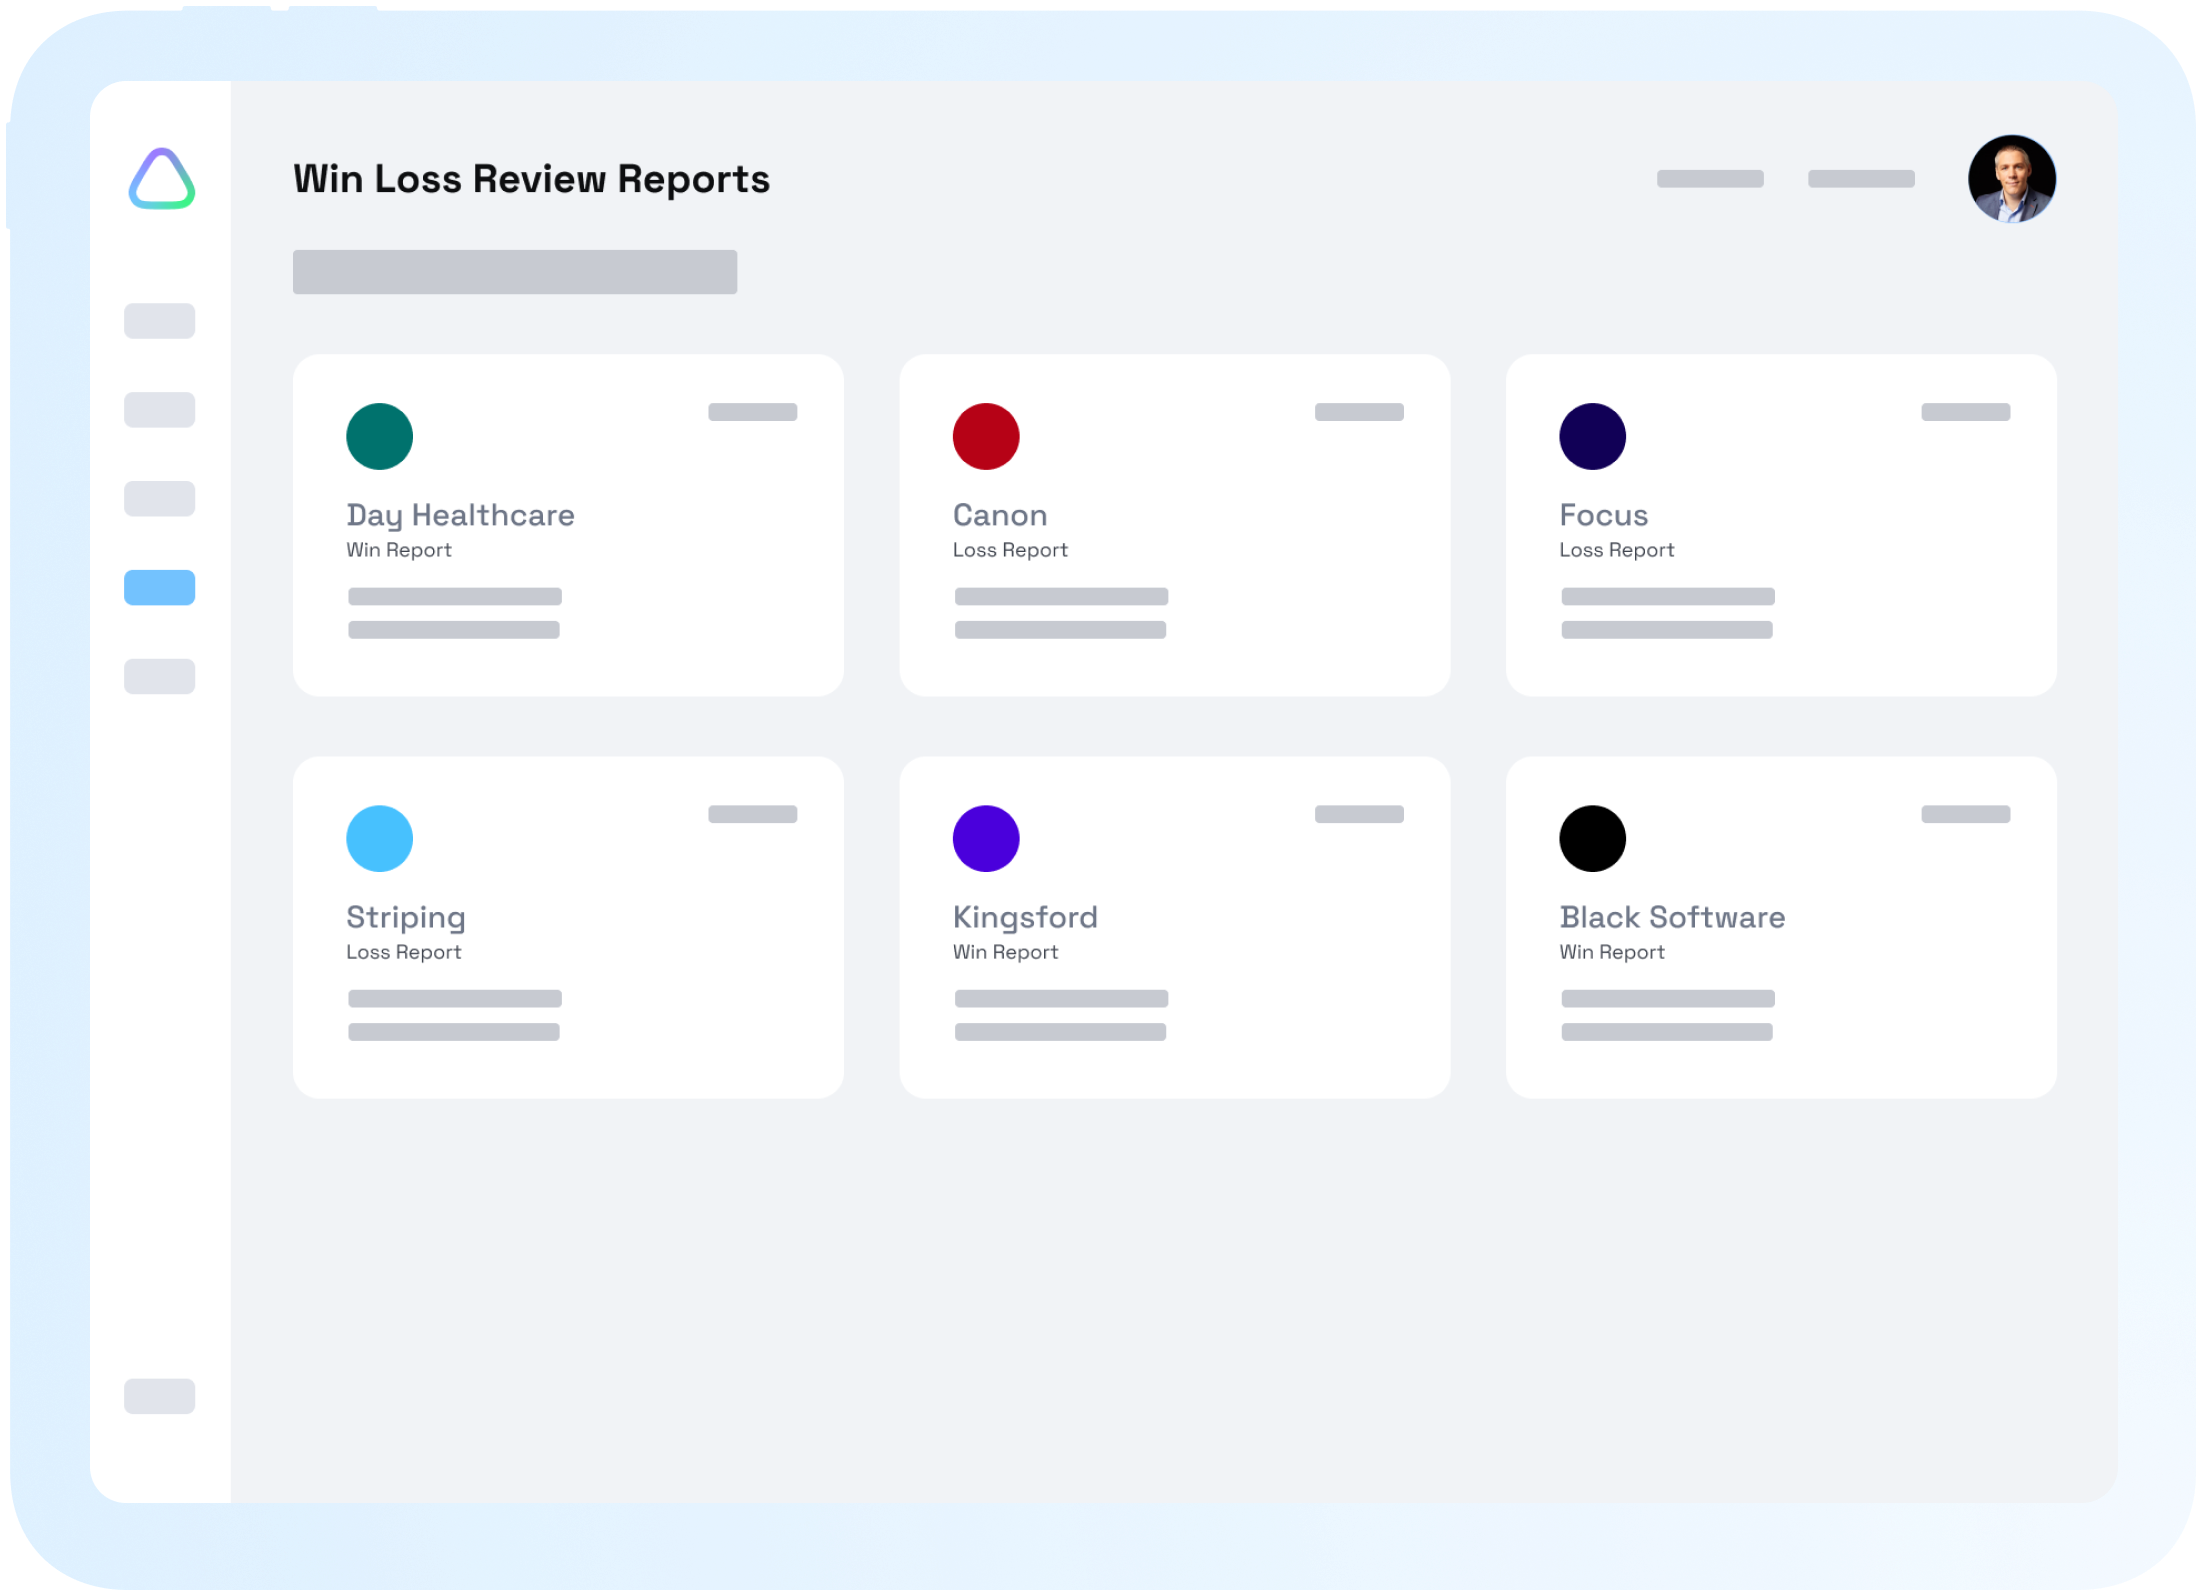Click the bottom sidebar navigation item
Image resolution: width=2200 pixels, height=1594 pixels.
click(159, 1397)
